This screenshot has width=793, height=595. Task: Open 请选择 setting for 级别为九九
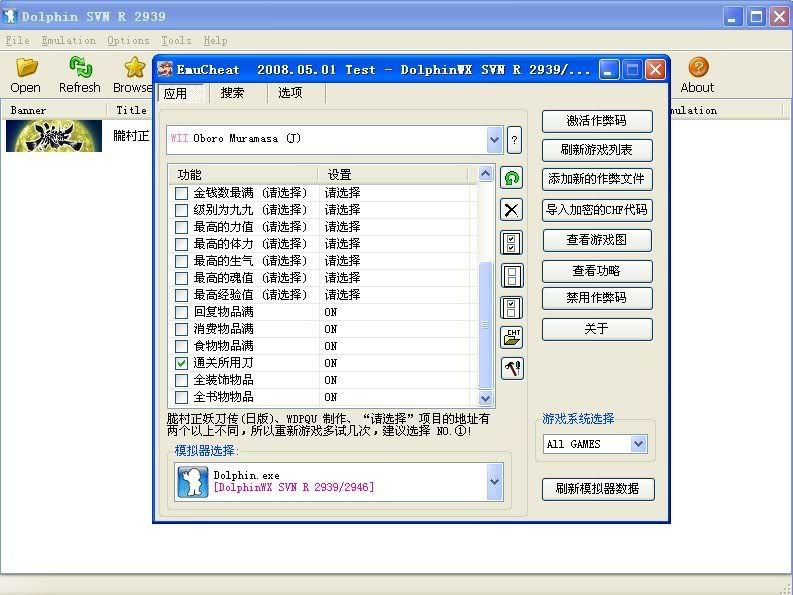tap(342, 210)
